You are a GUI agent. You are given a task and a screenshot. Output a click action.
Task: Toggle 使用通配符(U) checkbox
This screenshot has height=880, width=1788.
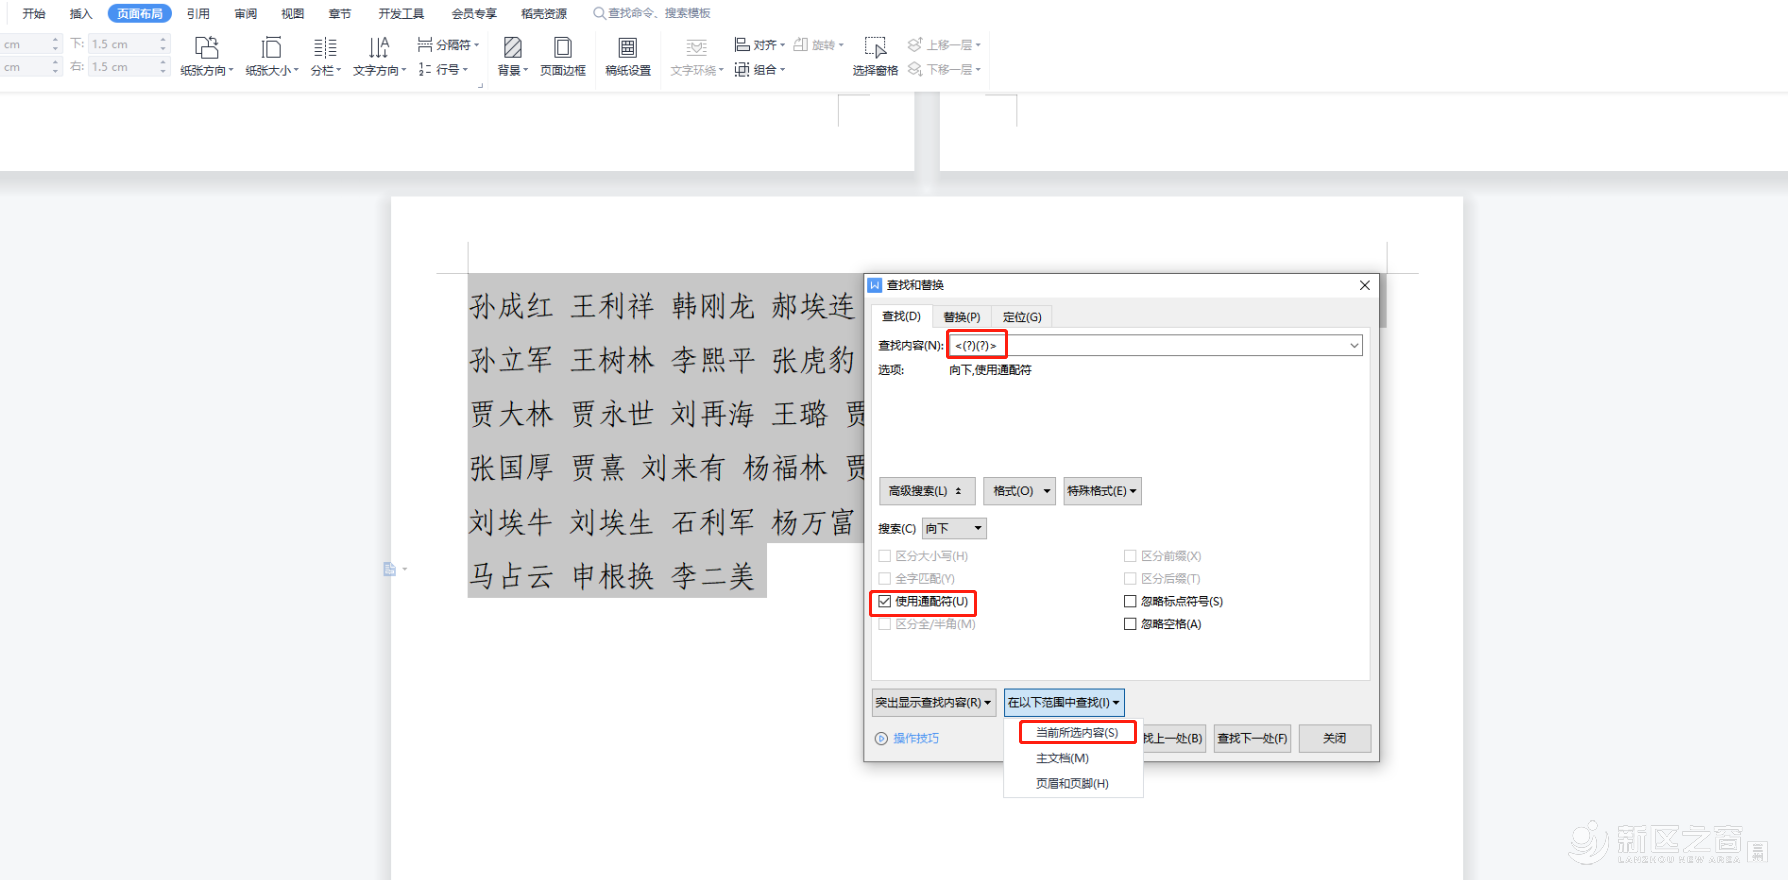click(x=885, y=601)
